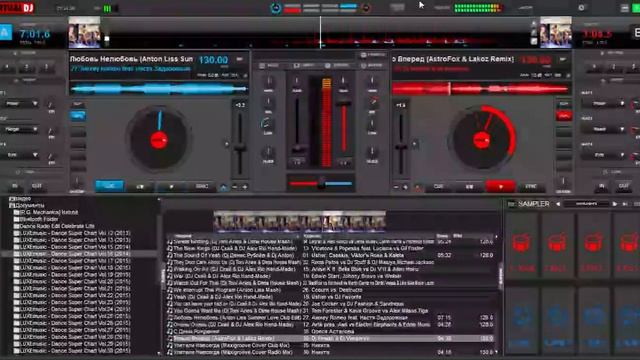Open the first effect dropdown on left deck
640x360 pixels.
pyautogui.click(x=20, y=104)
